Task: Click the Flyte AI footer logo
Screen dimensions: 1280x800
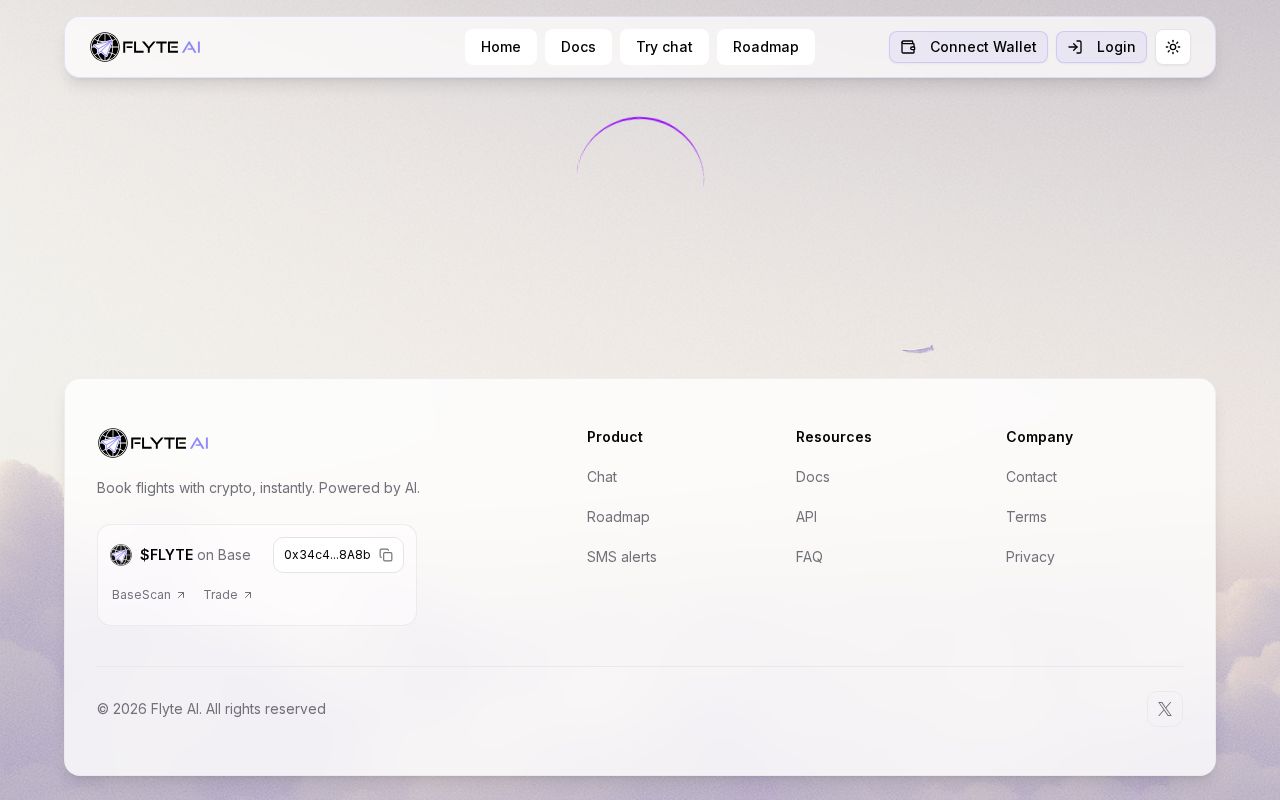Action: [x=153, y=443]
